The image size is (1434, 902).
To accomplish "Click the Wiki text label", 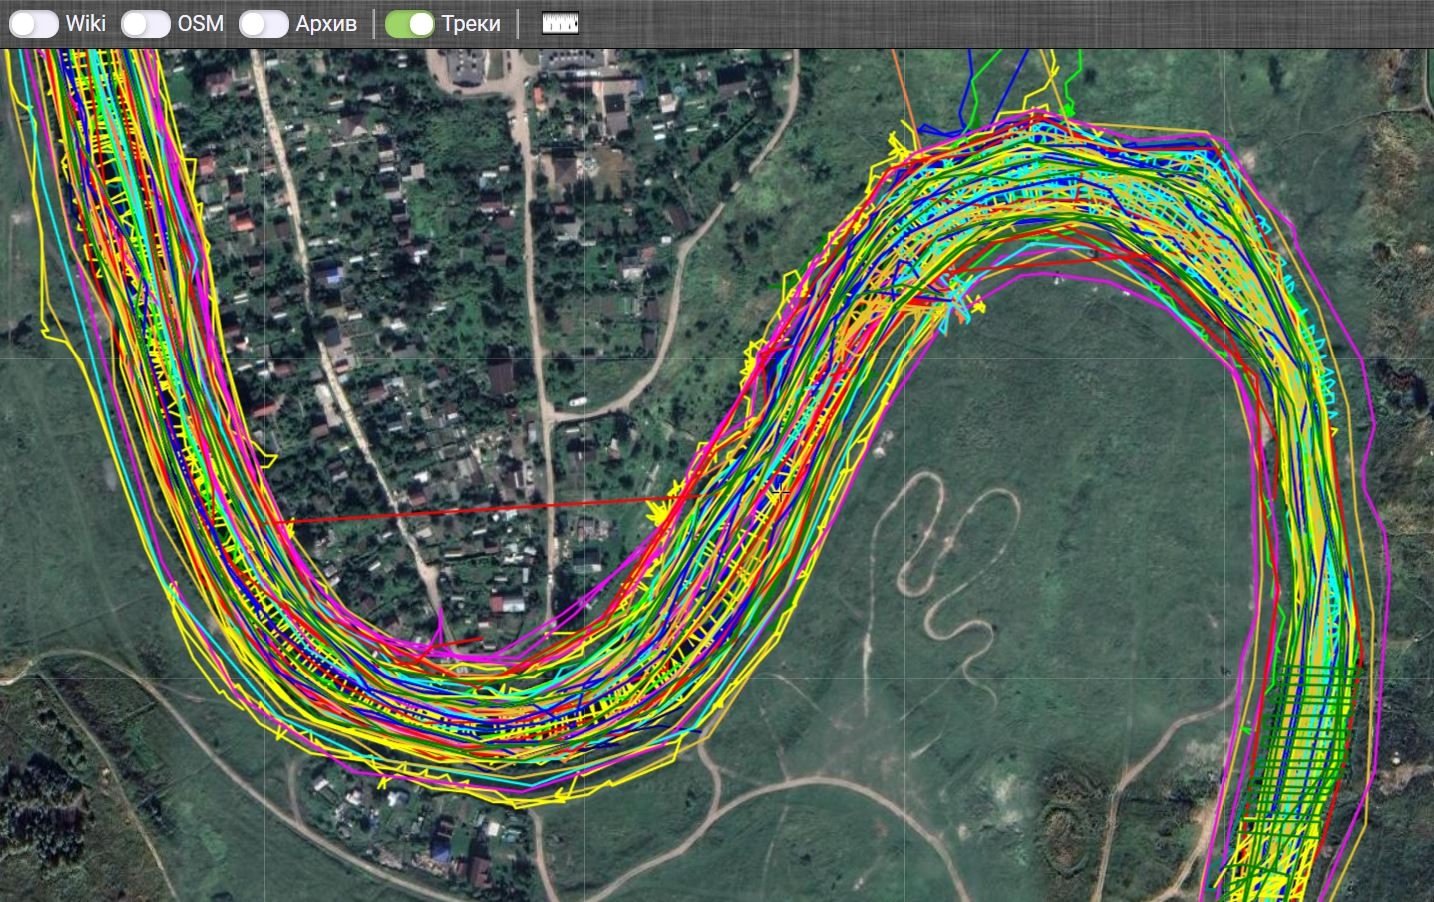I will [86, 24].
